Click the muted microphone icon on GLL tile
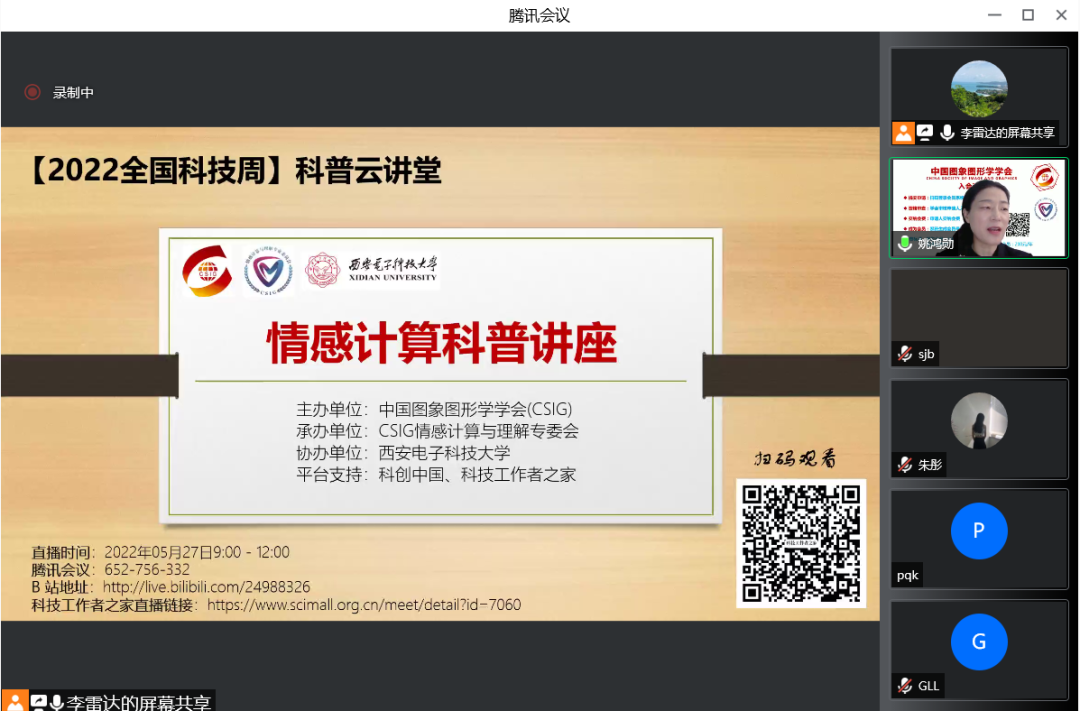This screenshot has width=1080, height=711. click(x=904, y=686)
